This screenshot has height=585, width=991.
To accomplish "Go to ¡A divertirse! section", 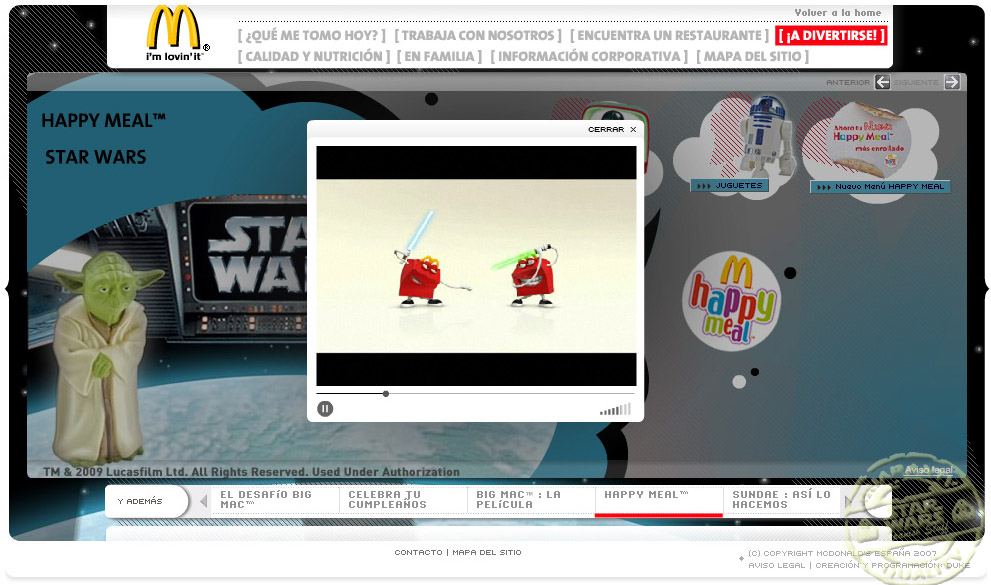I will (831, 36).
